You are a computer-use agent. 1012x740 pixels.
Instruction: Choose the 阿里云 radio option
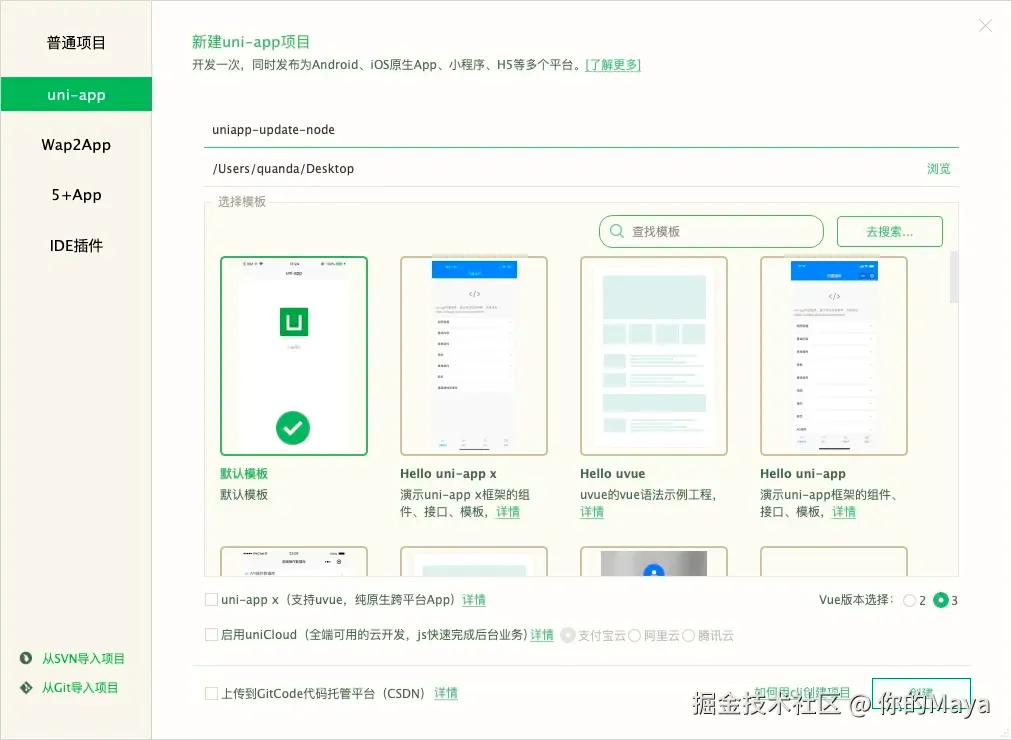pyautogui.click(x=634, y=635)
